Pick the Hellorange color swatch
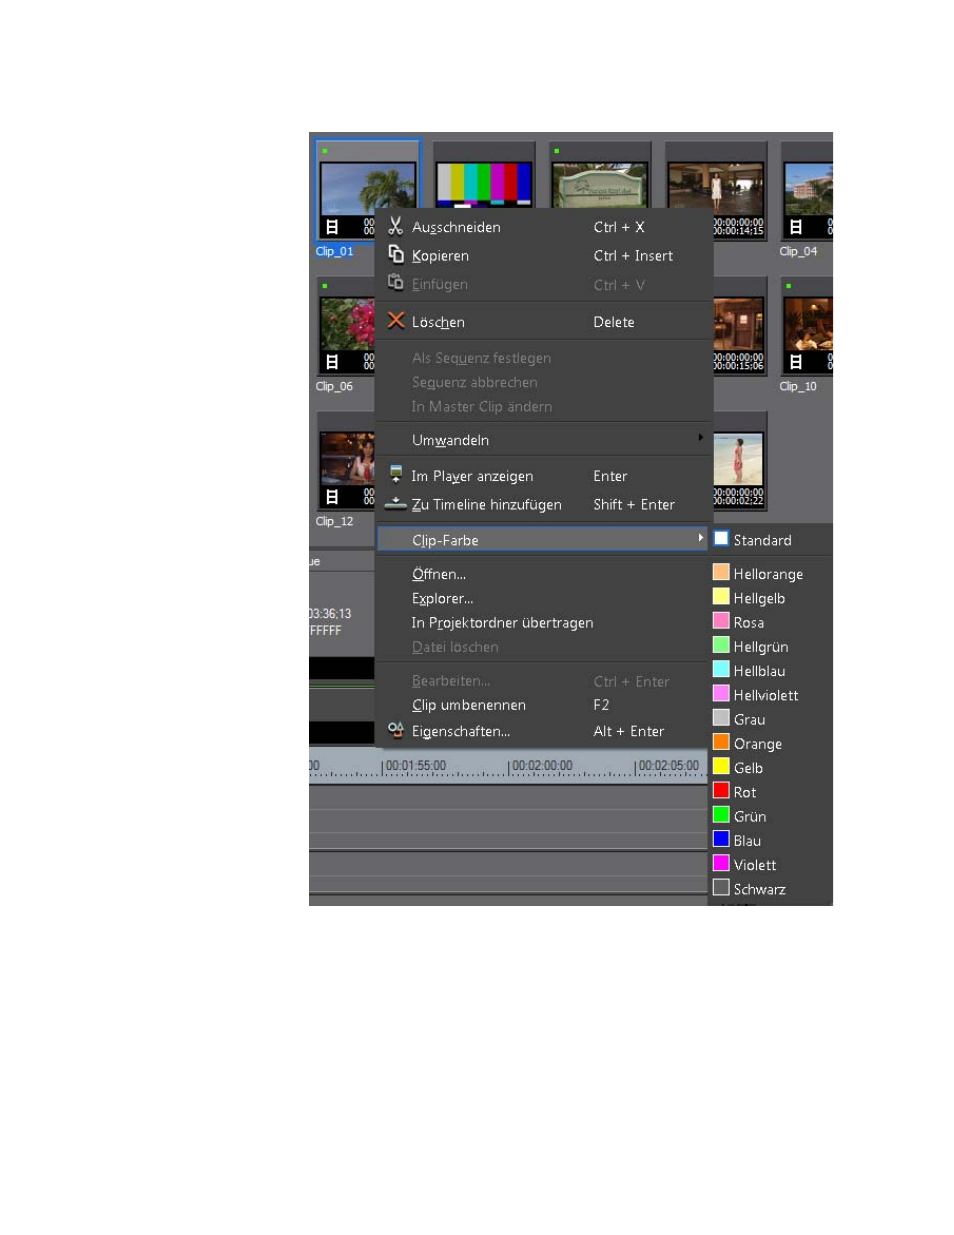954x1235 pixels. tap(721, 572)
